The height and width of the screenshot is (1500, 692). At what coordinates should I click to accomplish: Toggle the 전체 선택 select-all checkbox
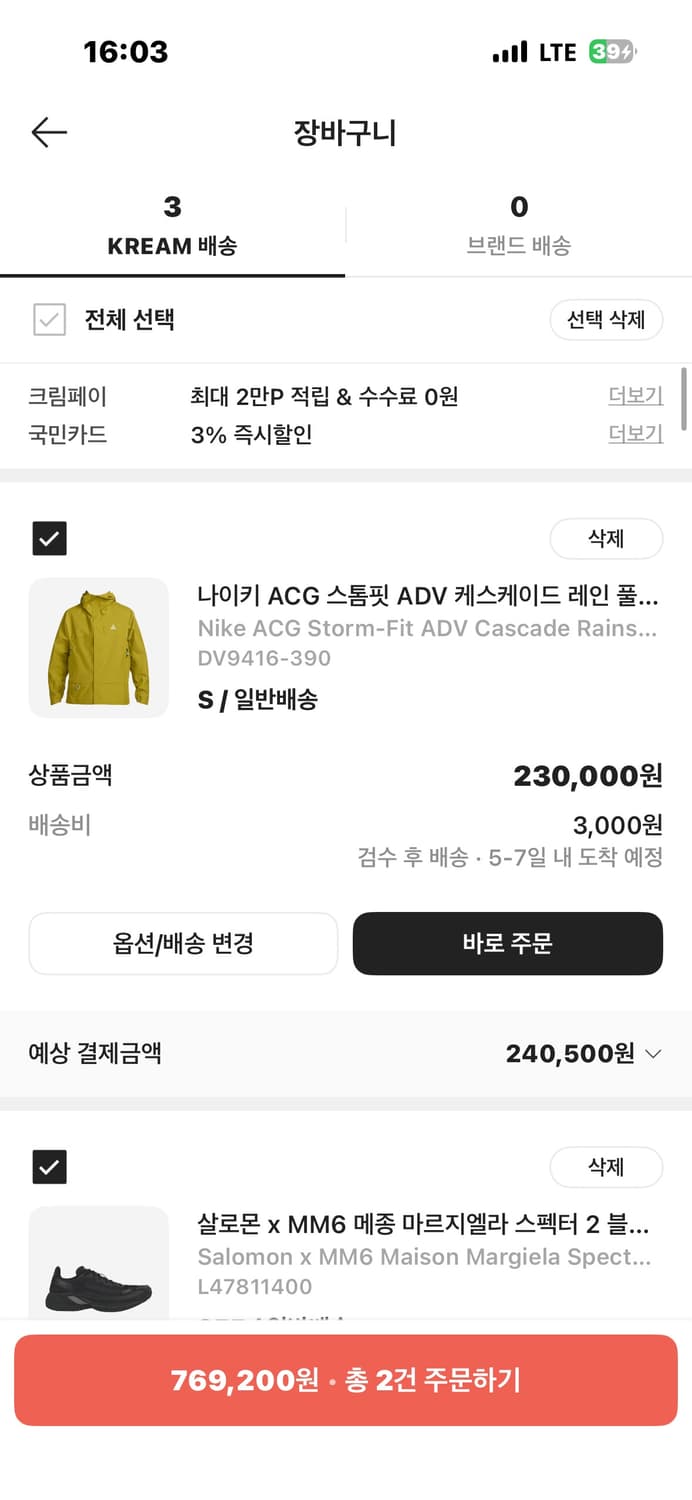pyautogui.click(x=48, y=320)
